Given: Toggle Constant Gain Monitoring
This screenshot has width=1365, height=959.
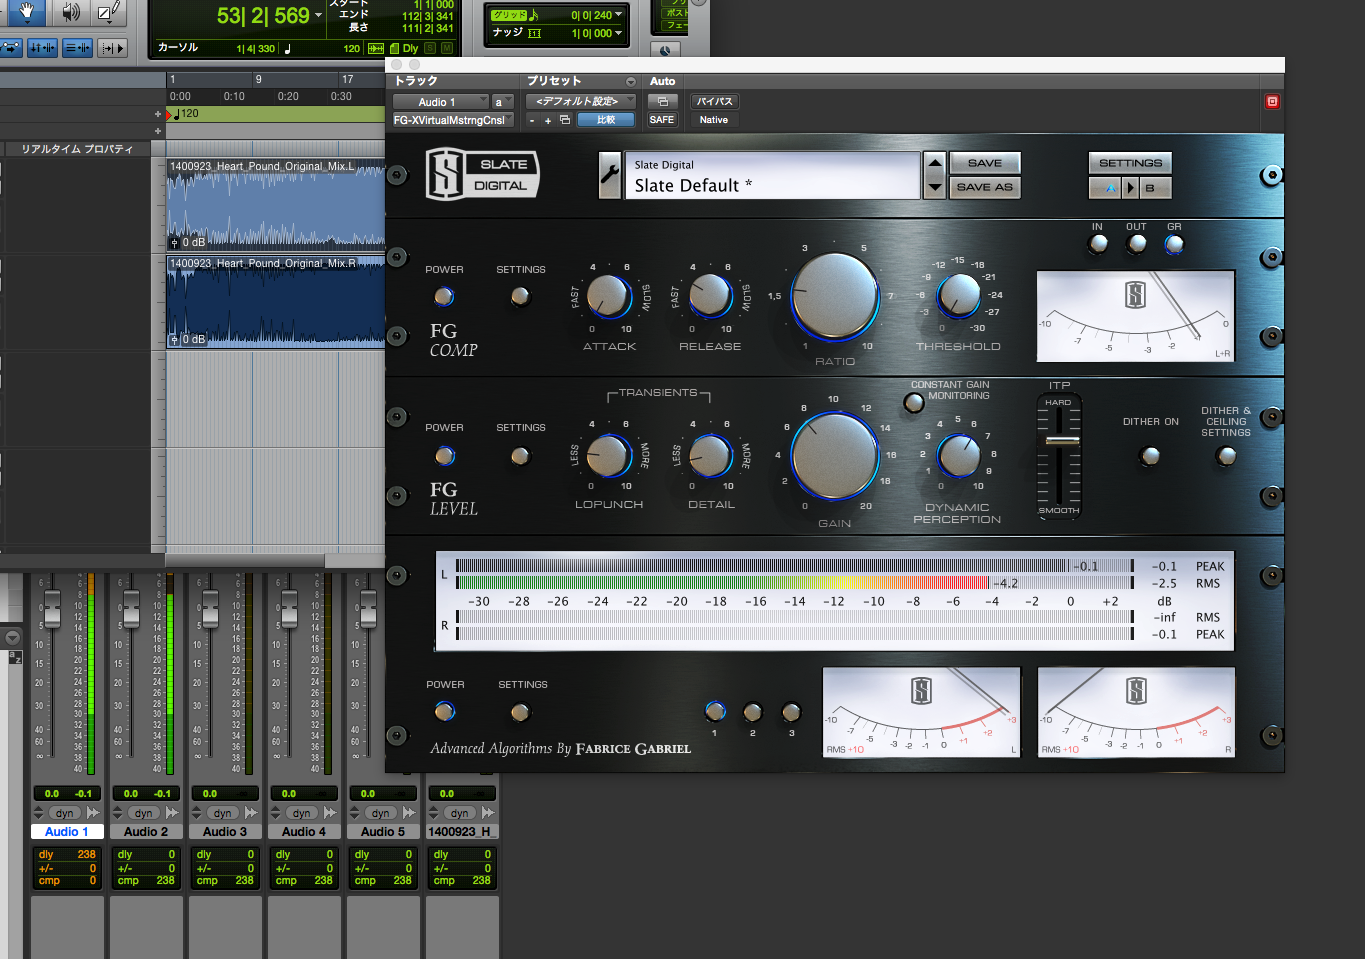Looking at the screenshot, I should (x=913, y=403).
